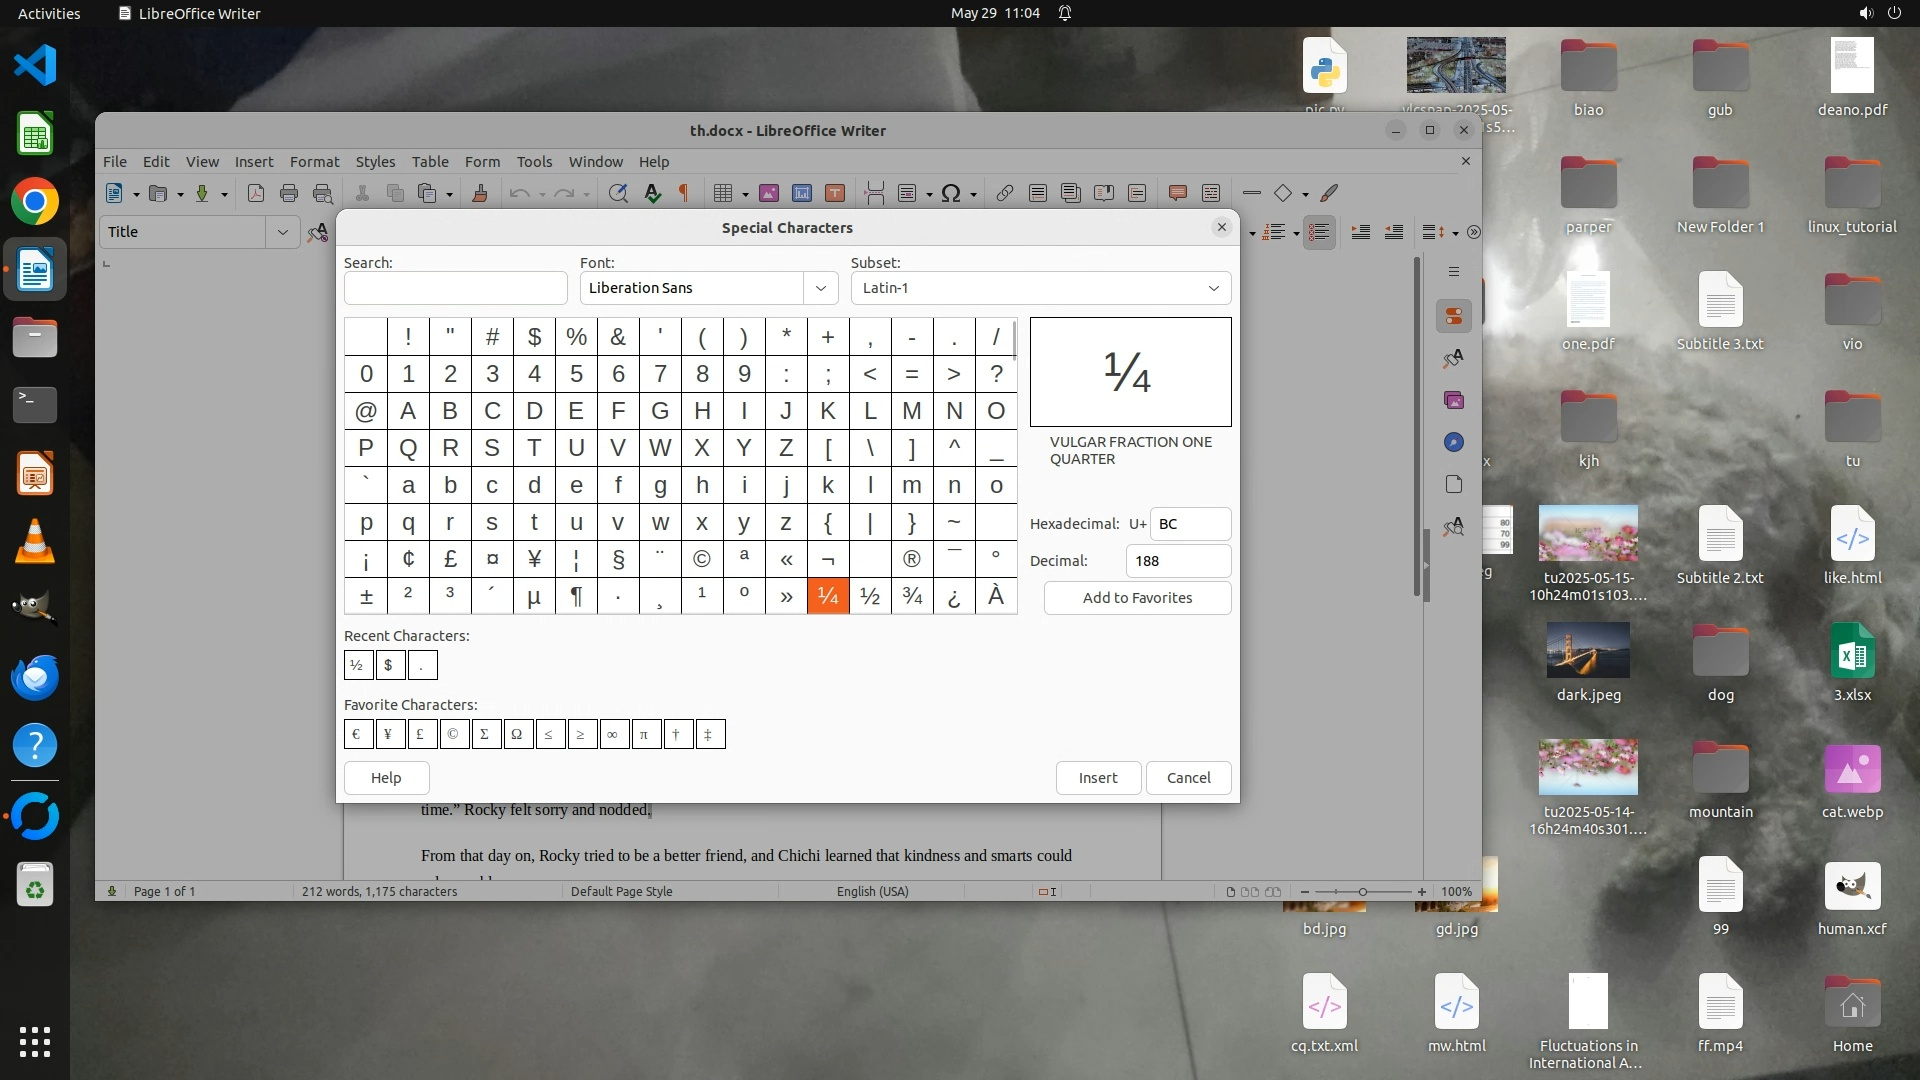Image resolution: width=1920 pixels, height=1080 pixels.
Task: Click the Insert Image toolbar icon
Action: (x=769, y=194)
